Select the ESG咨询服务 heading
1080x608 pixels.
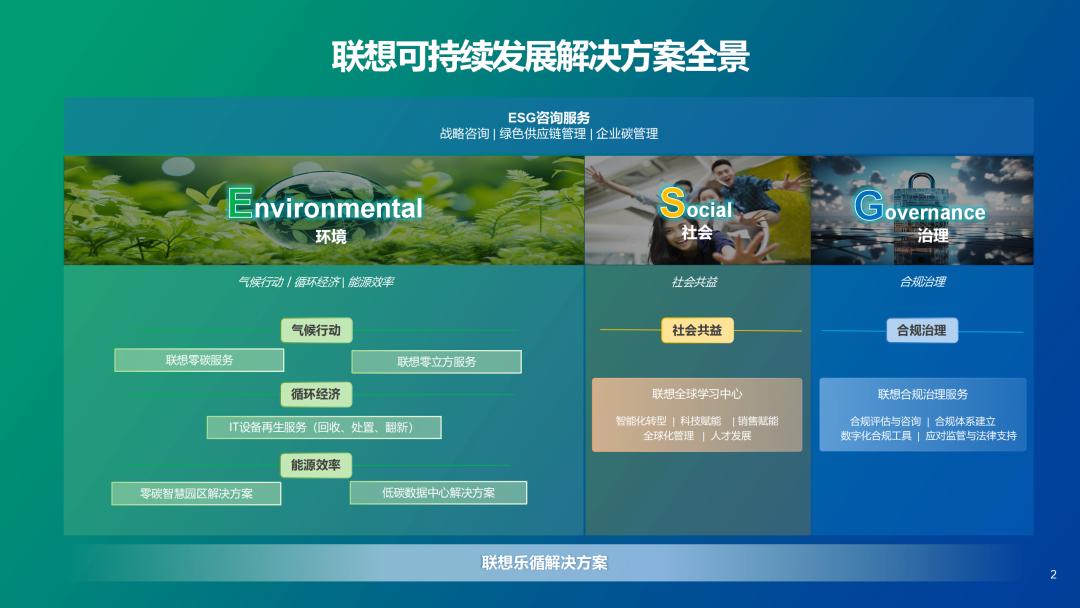pyautogui.click(x=549, y=118)
